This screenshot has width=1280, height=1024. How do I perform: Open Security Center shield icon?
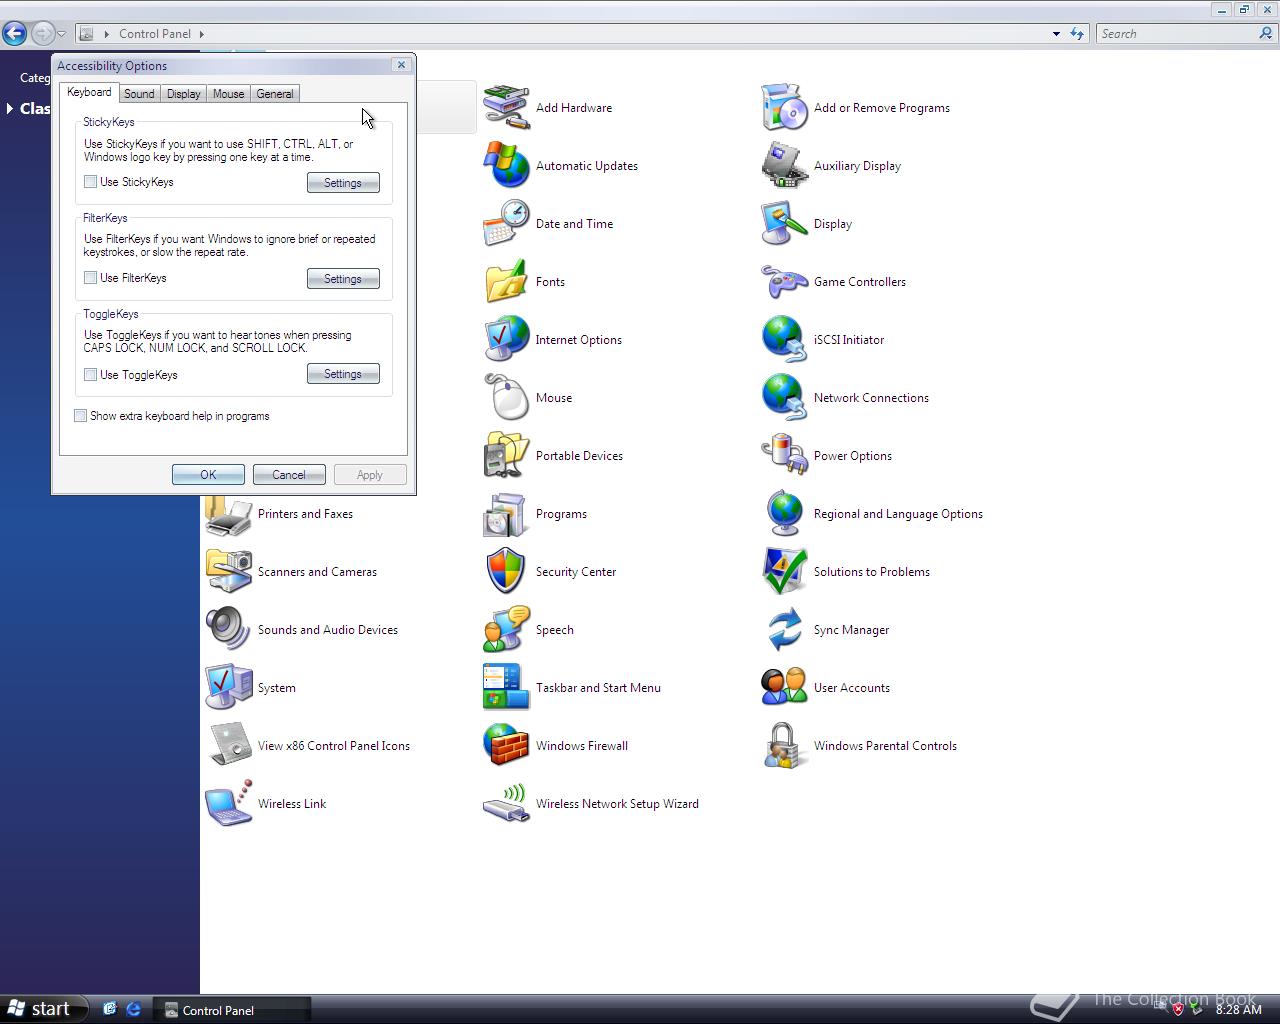point(506,572)
